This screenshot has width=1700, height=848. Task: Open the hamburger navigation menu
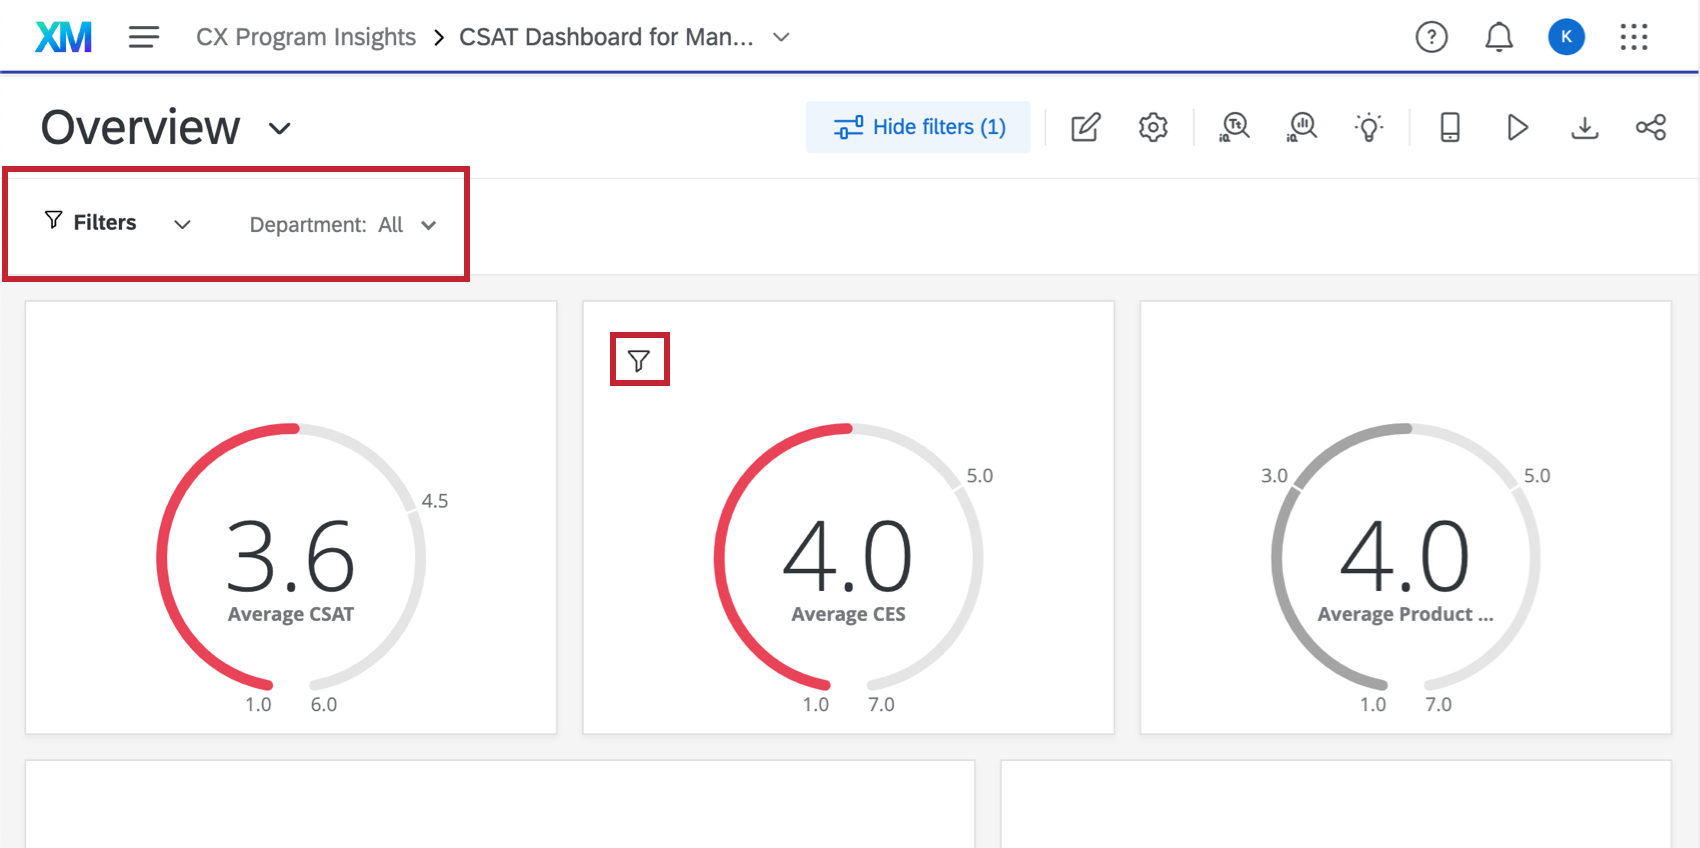point(144,37)
